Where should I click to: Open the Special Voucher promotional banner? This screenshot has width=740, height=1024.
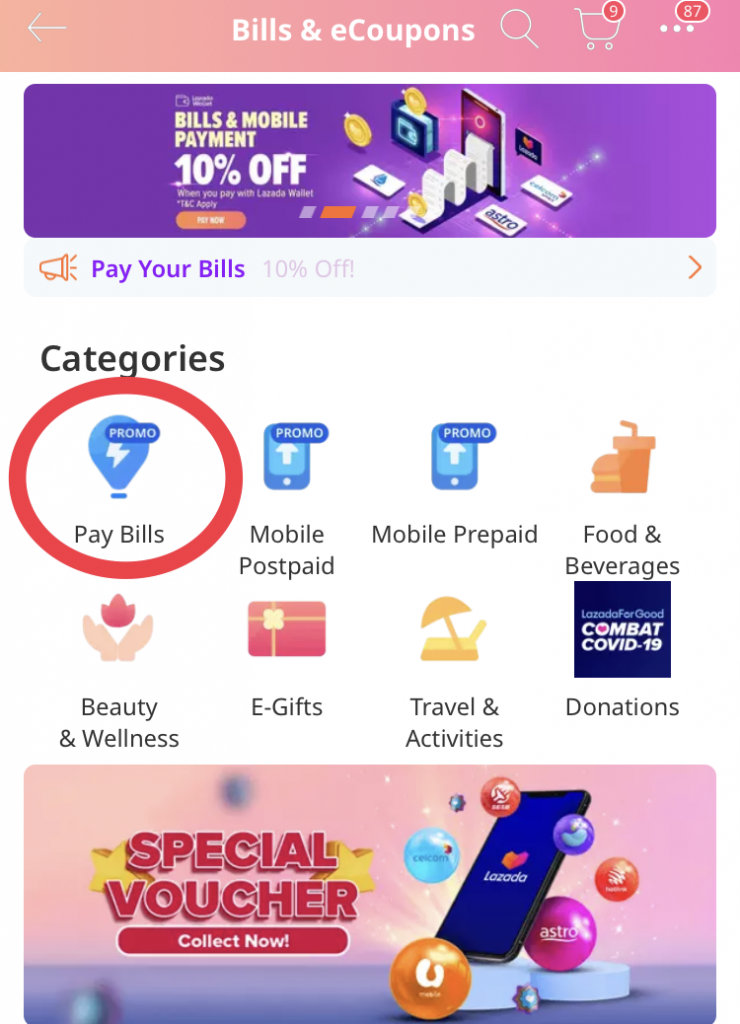[x=370, y=894]
